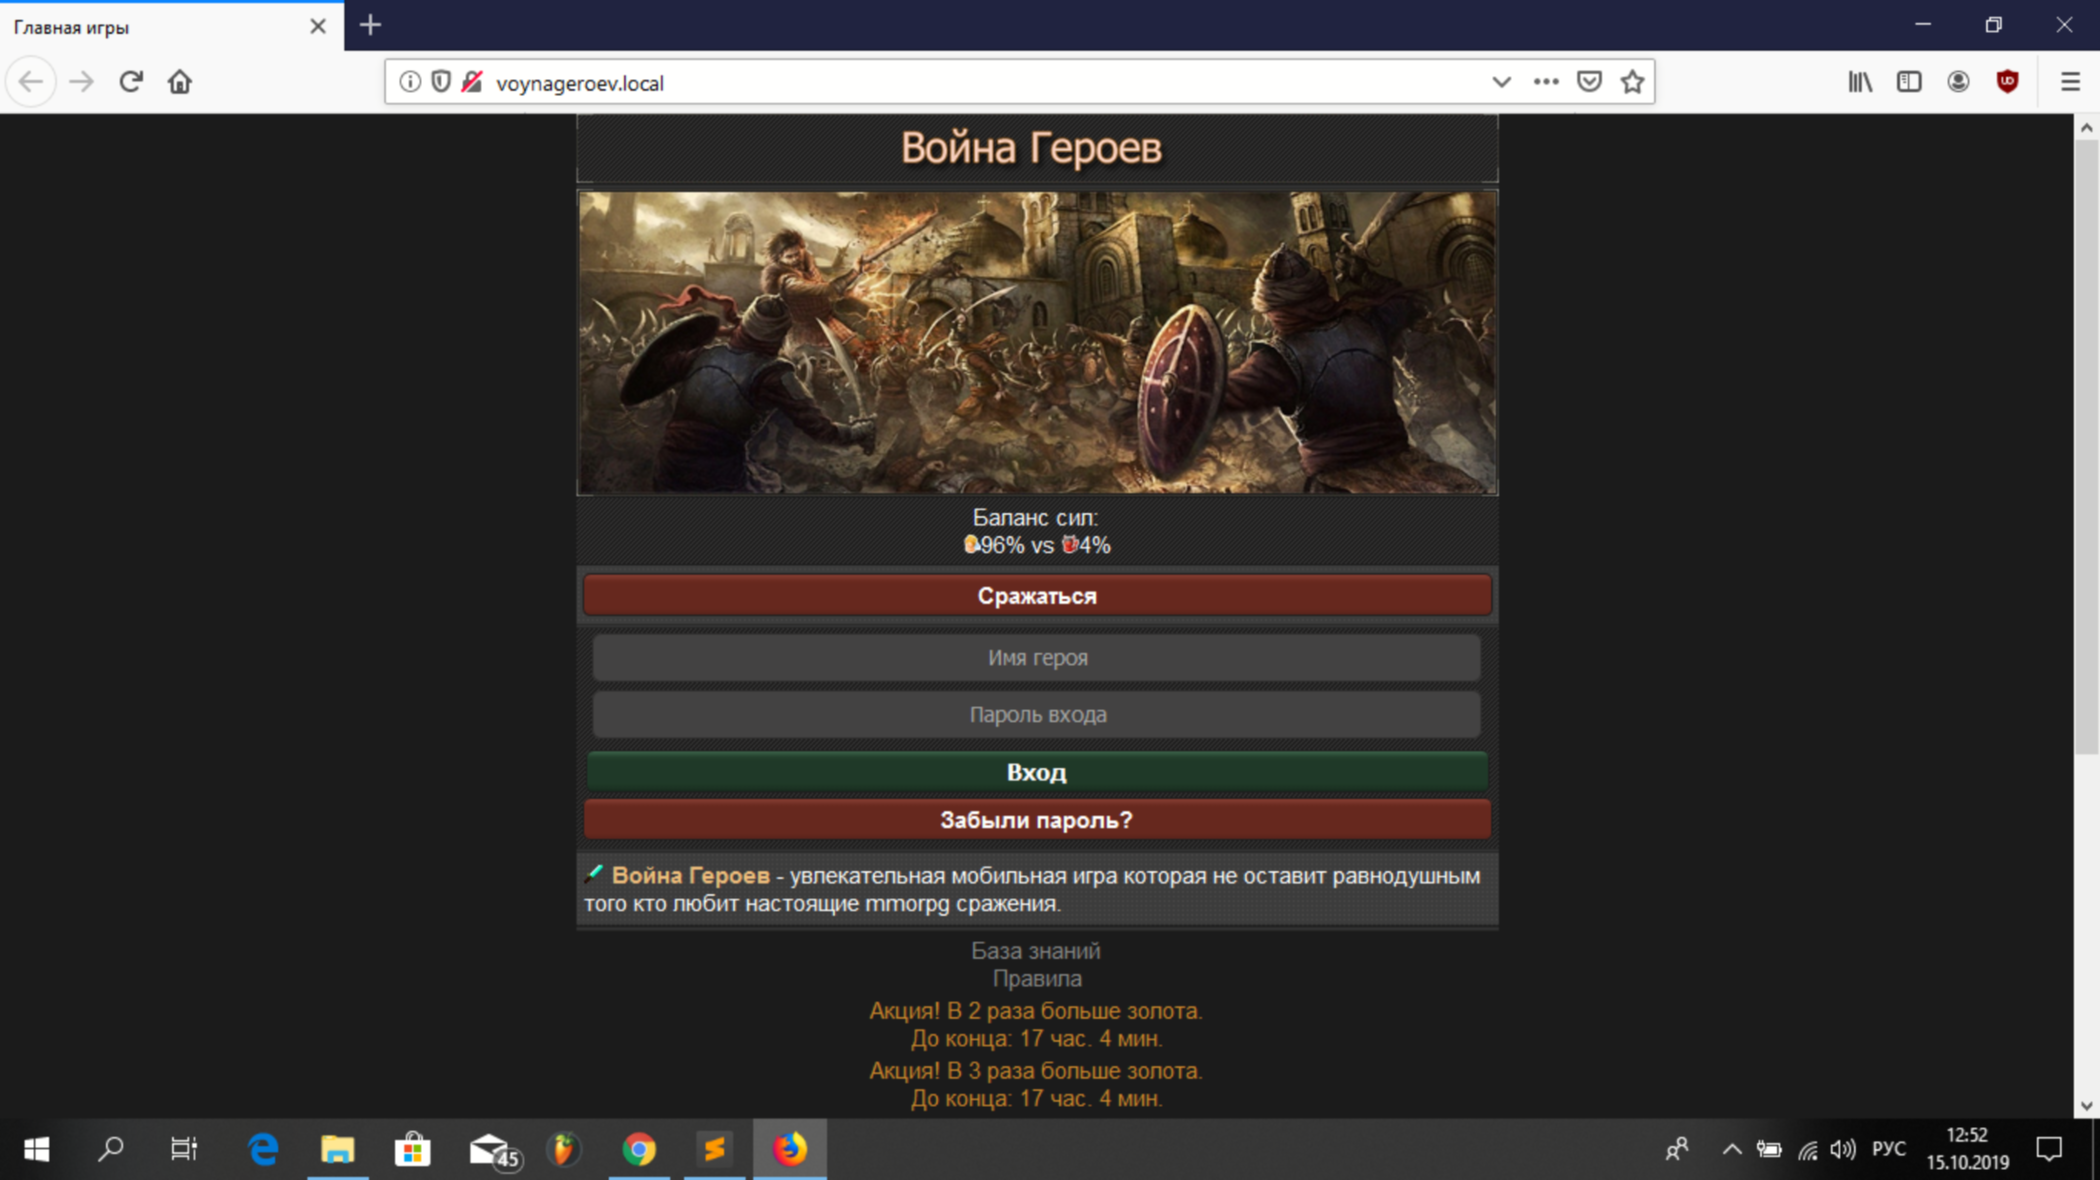Image resolution: width=2100 pixels, height=1180 pixels.
Task: Toggle the Sidebar view icon
Action: (x=1909, y=82)
